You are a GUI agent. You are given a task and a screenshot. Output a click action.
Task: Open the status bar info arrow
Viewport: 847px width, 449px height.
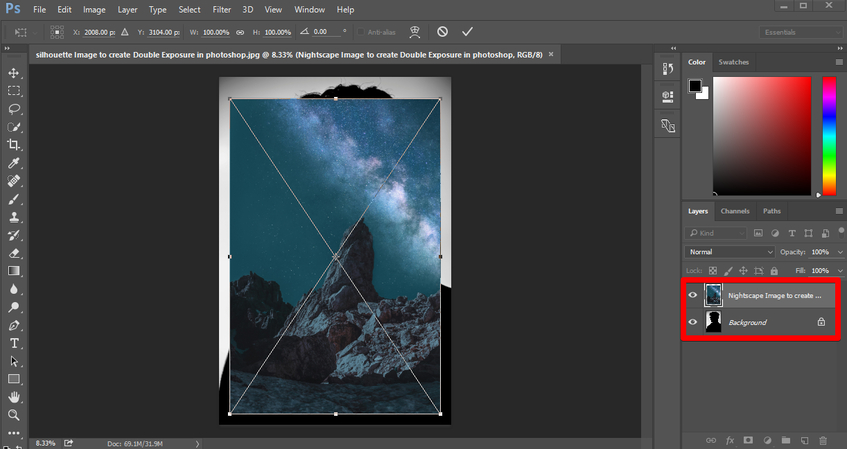pyautogui.click(x=197, y=444)
